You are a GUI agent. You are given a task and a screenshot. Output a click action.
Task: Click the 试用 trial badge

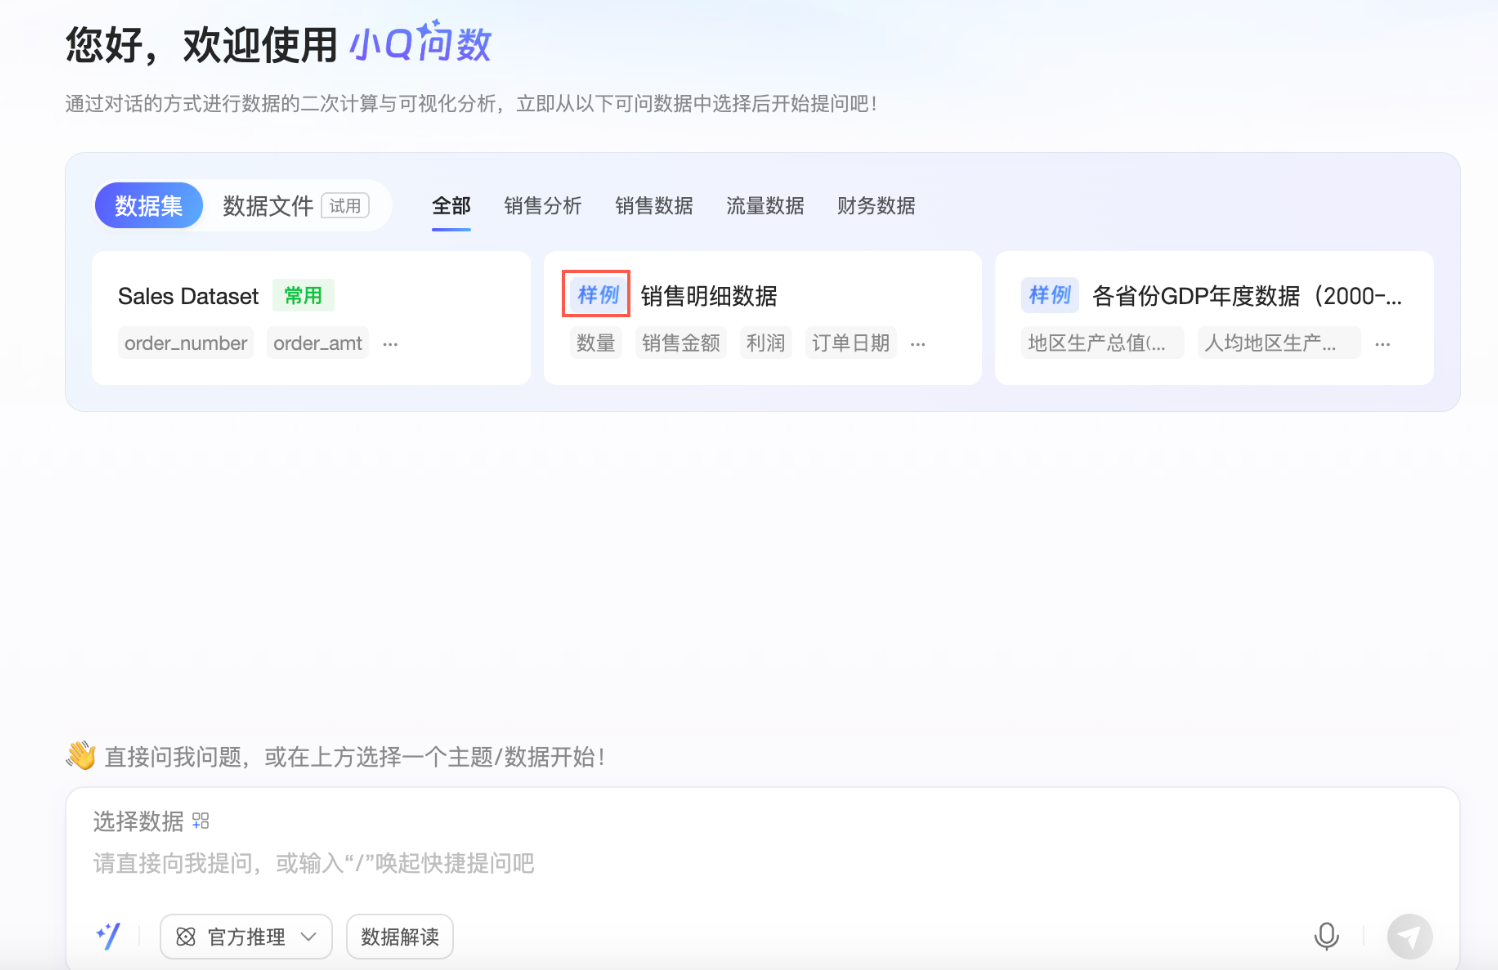click(x=345, y=206)
